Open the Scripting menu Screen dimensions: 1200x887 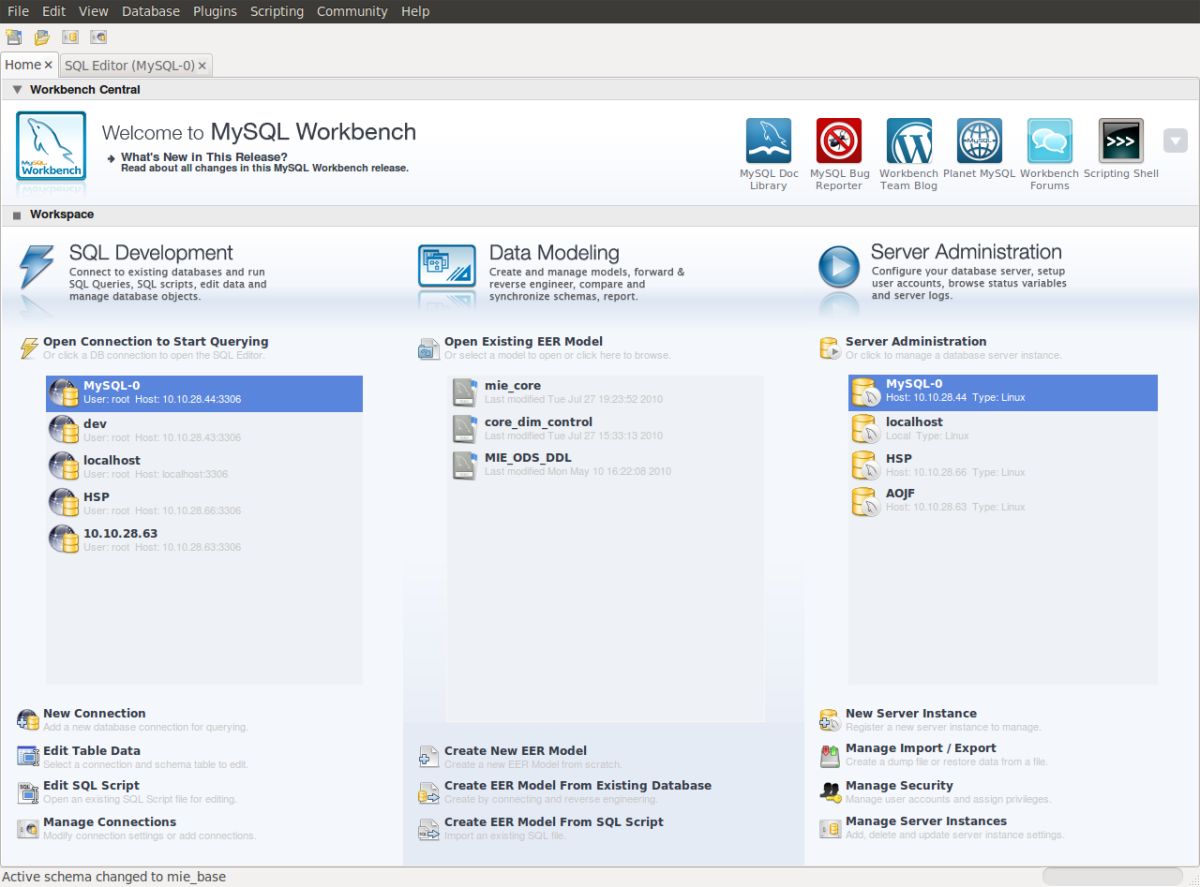point(277,11)
